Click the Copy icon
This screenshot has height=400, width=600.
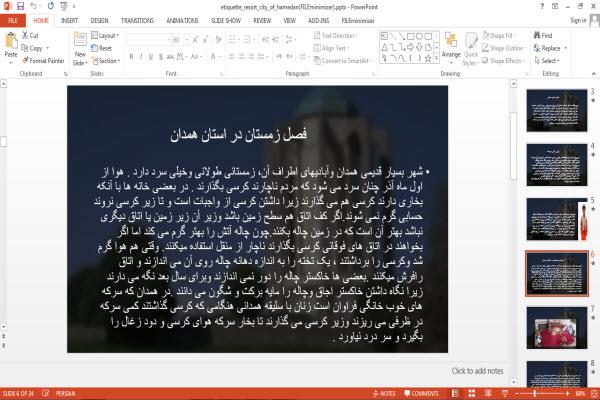tap(25, 48)
